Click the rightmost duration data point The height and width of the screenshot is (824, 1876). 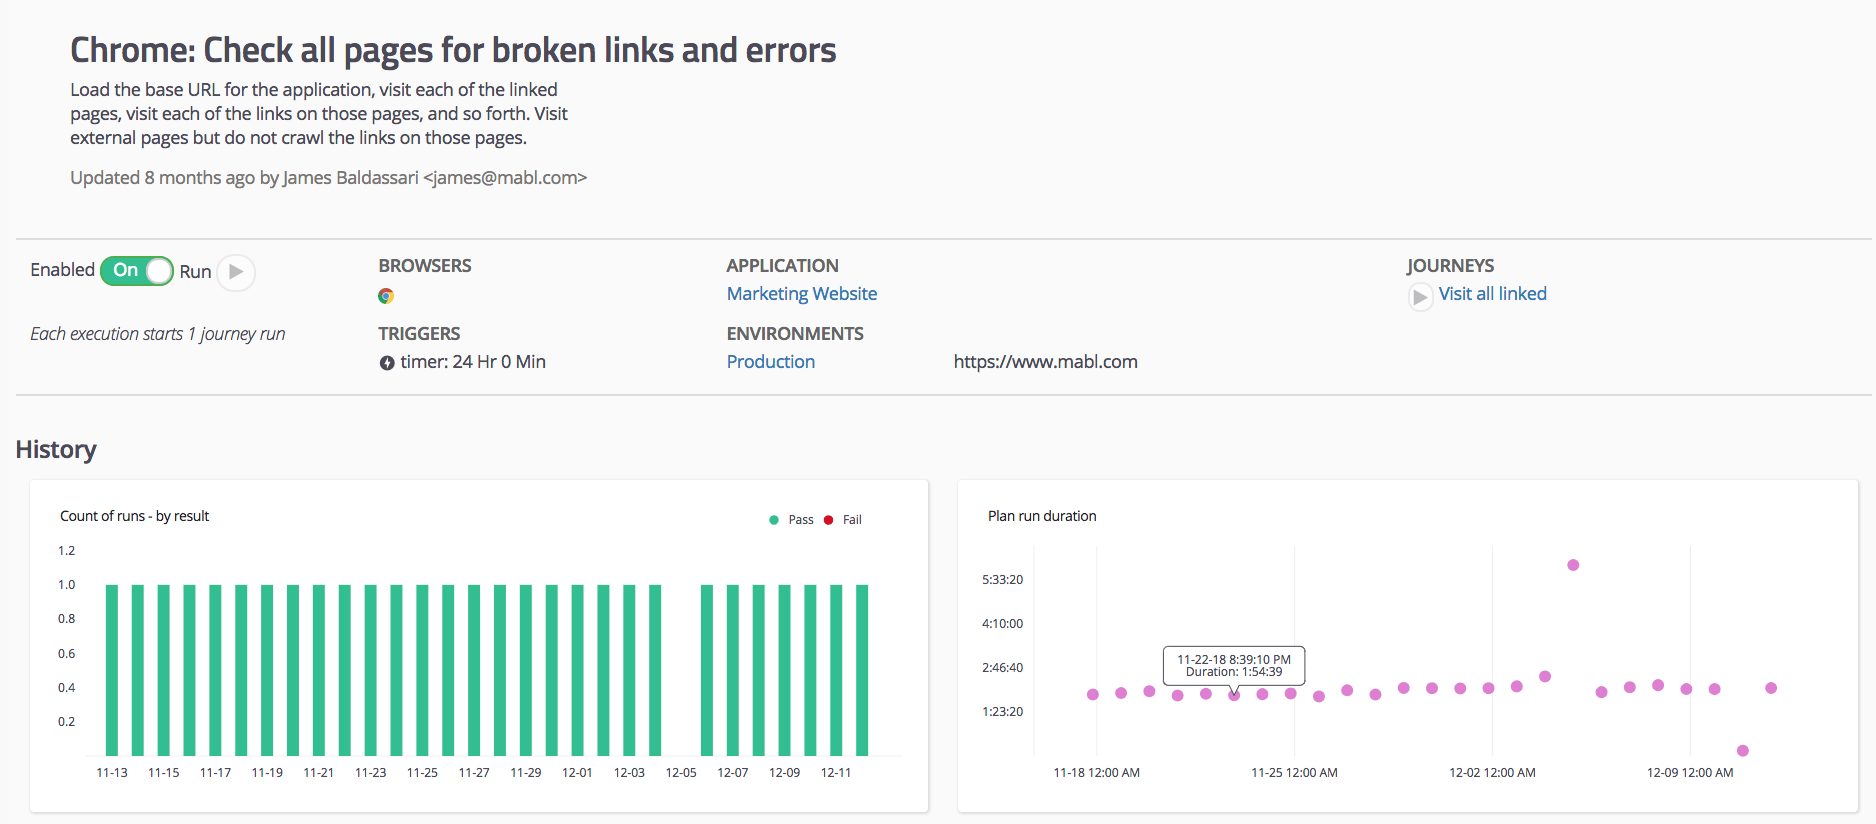[x=1771, y=688]
